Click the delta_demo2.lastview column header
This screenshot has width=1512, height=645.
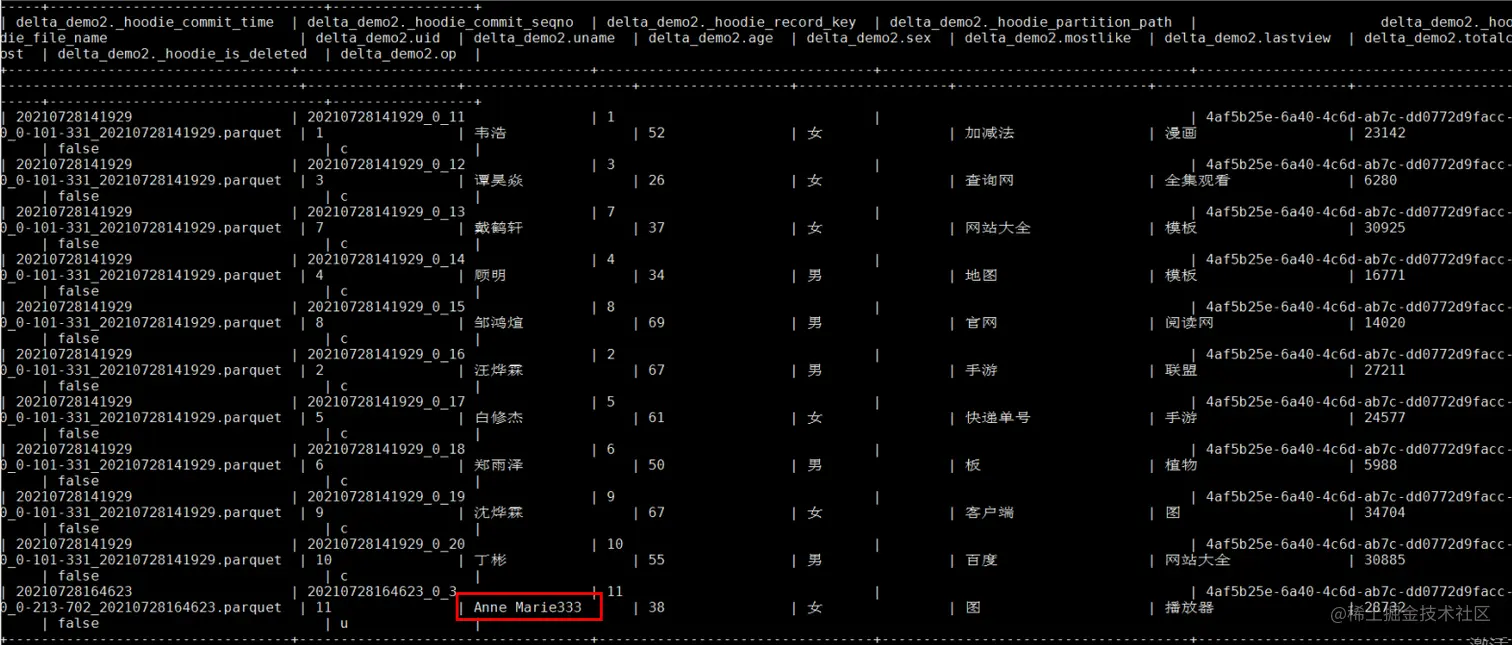click(x=1248, y=38)
